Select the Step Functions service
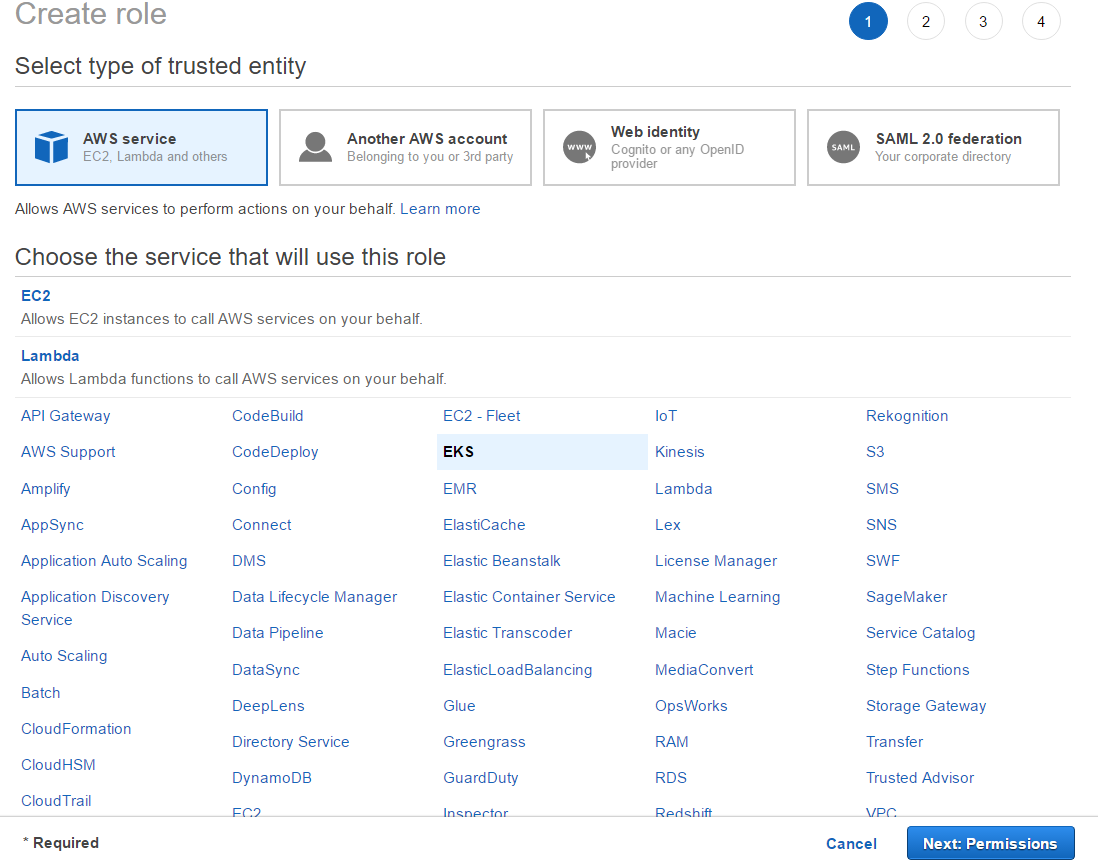The width and height of the screenshot is (1098, 866). point(917,670)
